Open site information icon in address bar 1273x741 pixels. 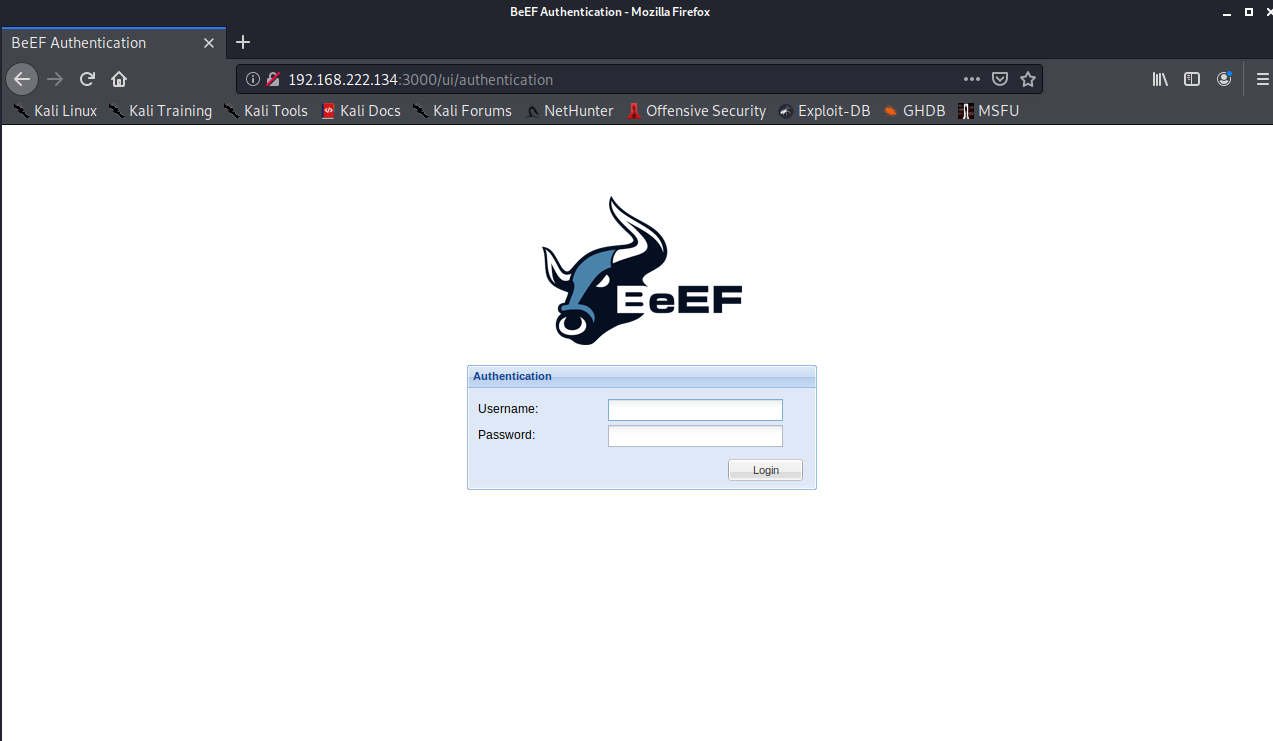tap(253, 79)
